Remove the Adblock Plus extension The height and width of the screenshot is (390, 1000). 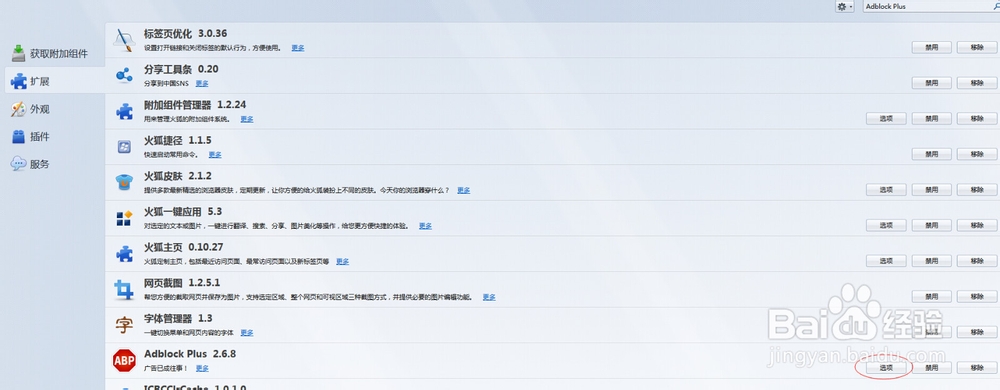[977, 368]
